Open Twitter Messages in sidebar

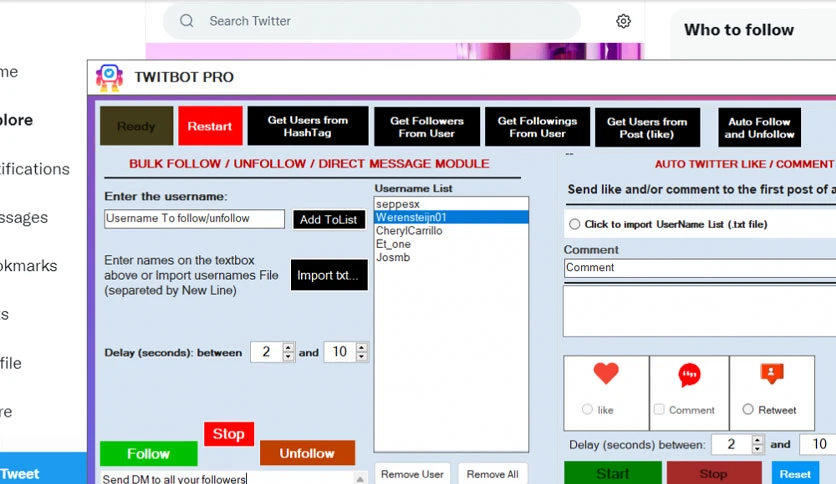click(x=24, y=217)
